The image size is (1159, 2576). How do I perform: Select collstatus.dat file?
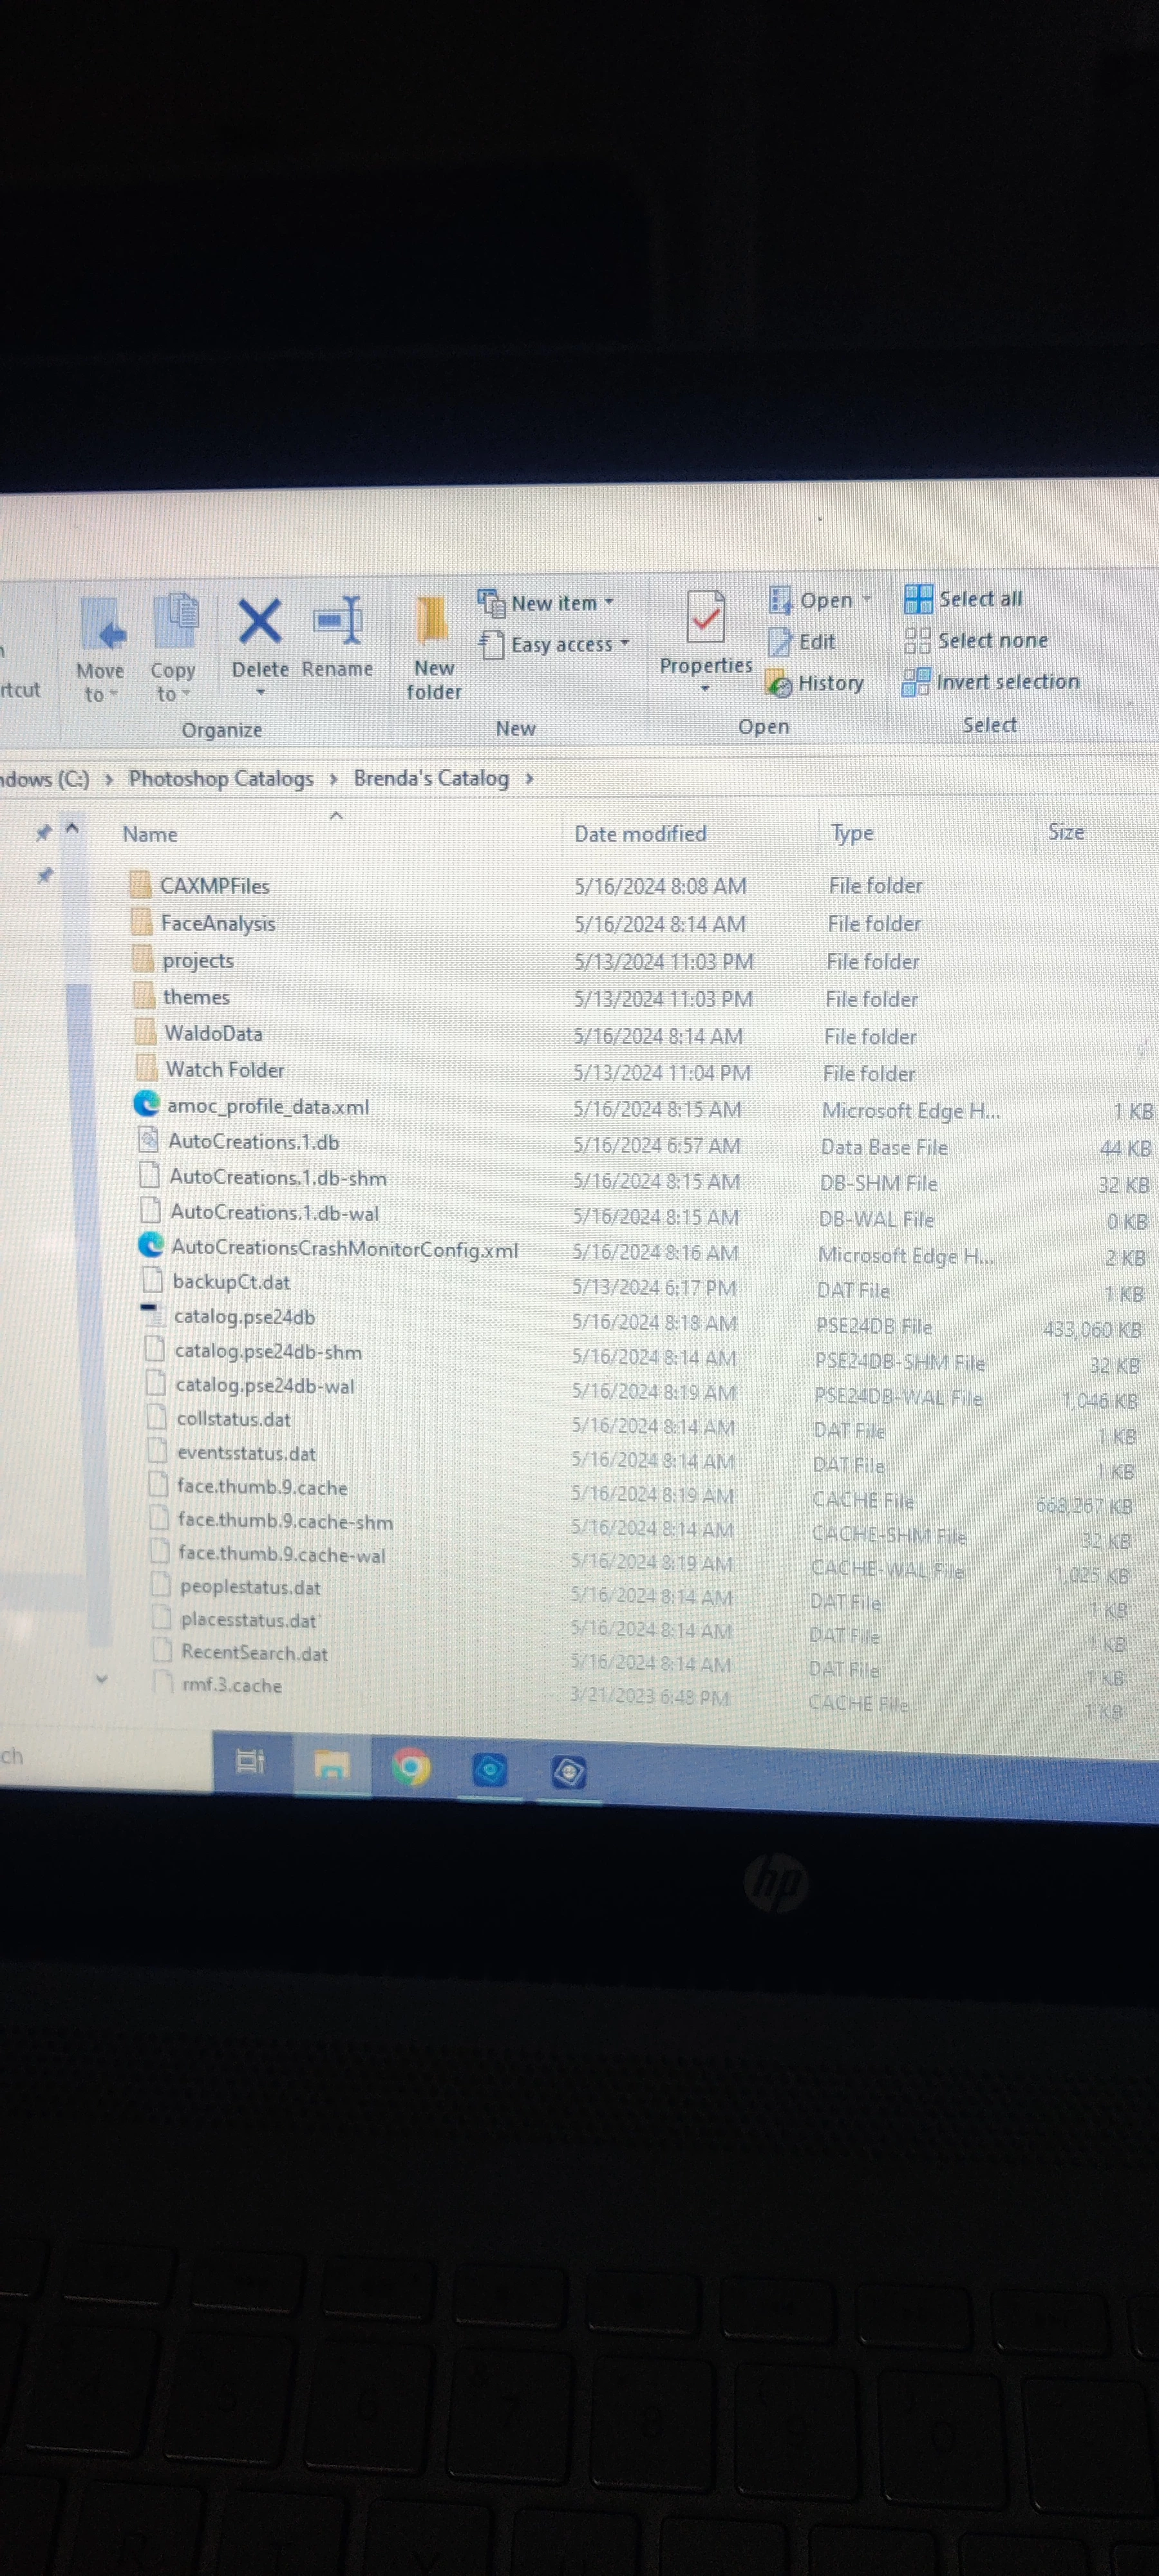coord(234,1419)
